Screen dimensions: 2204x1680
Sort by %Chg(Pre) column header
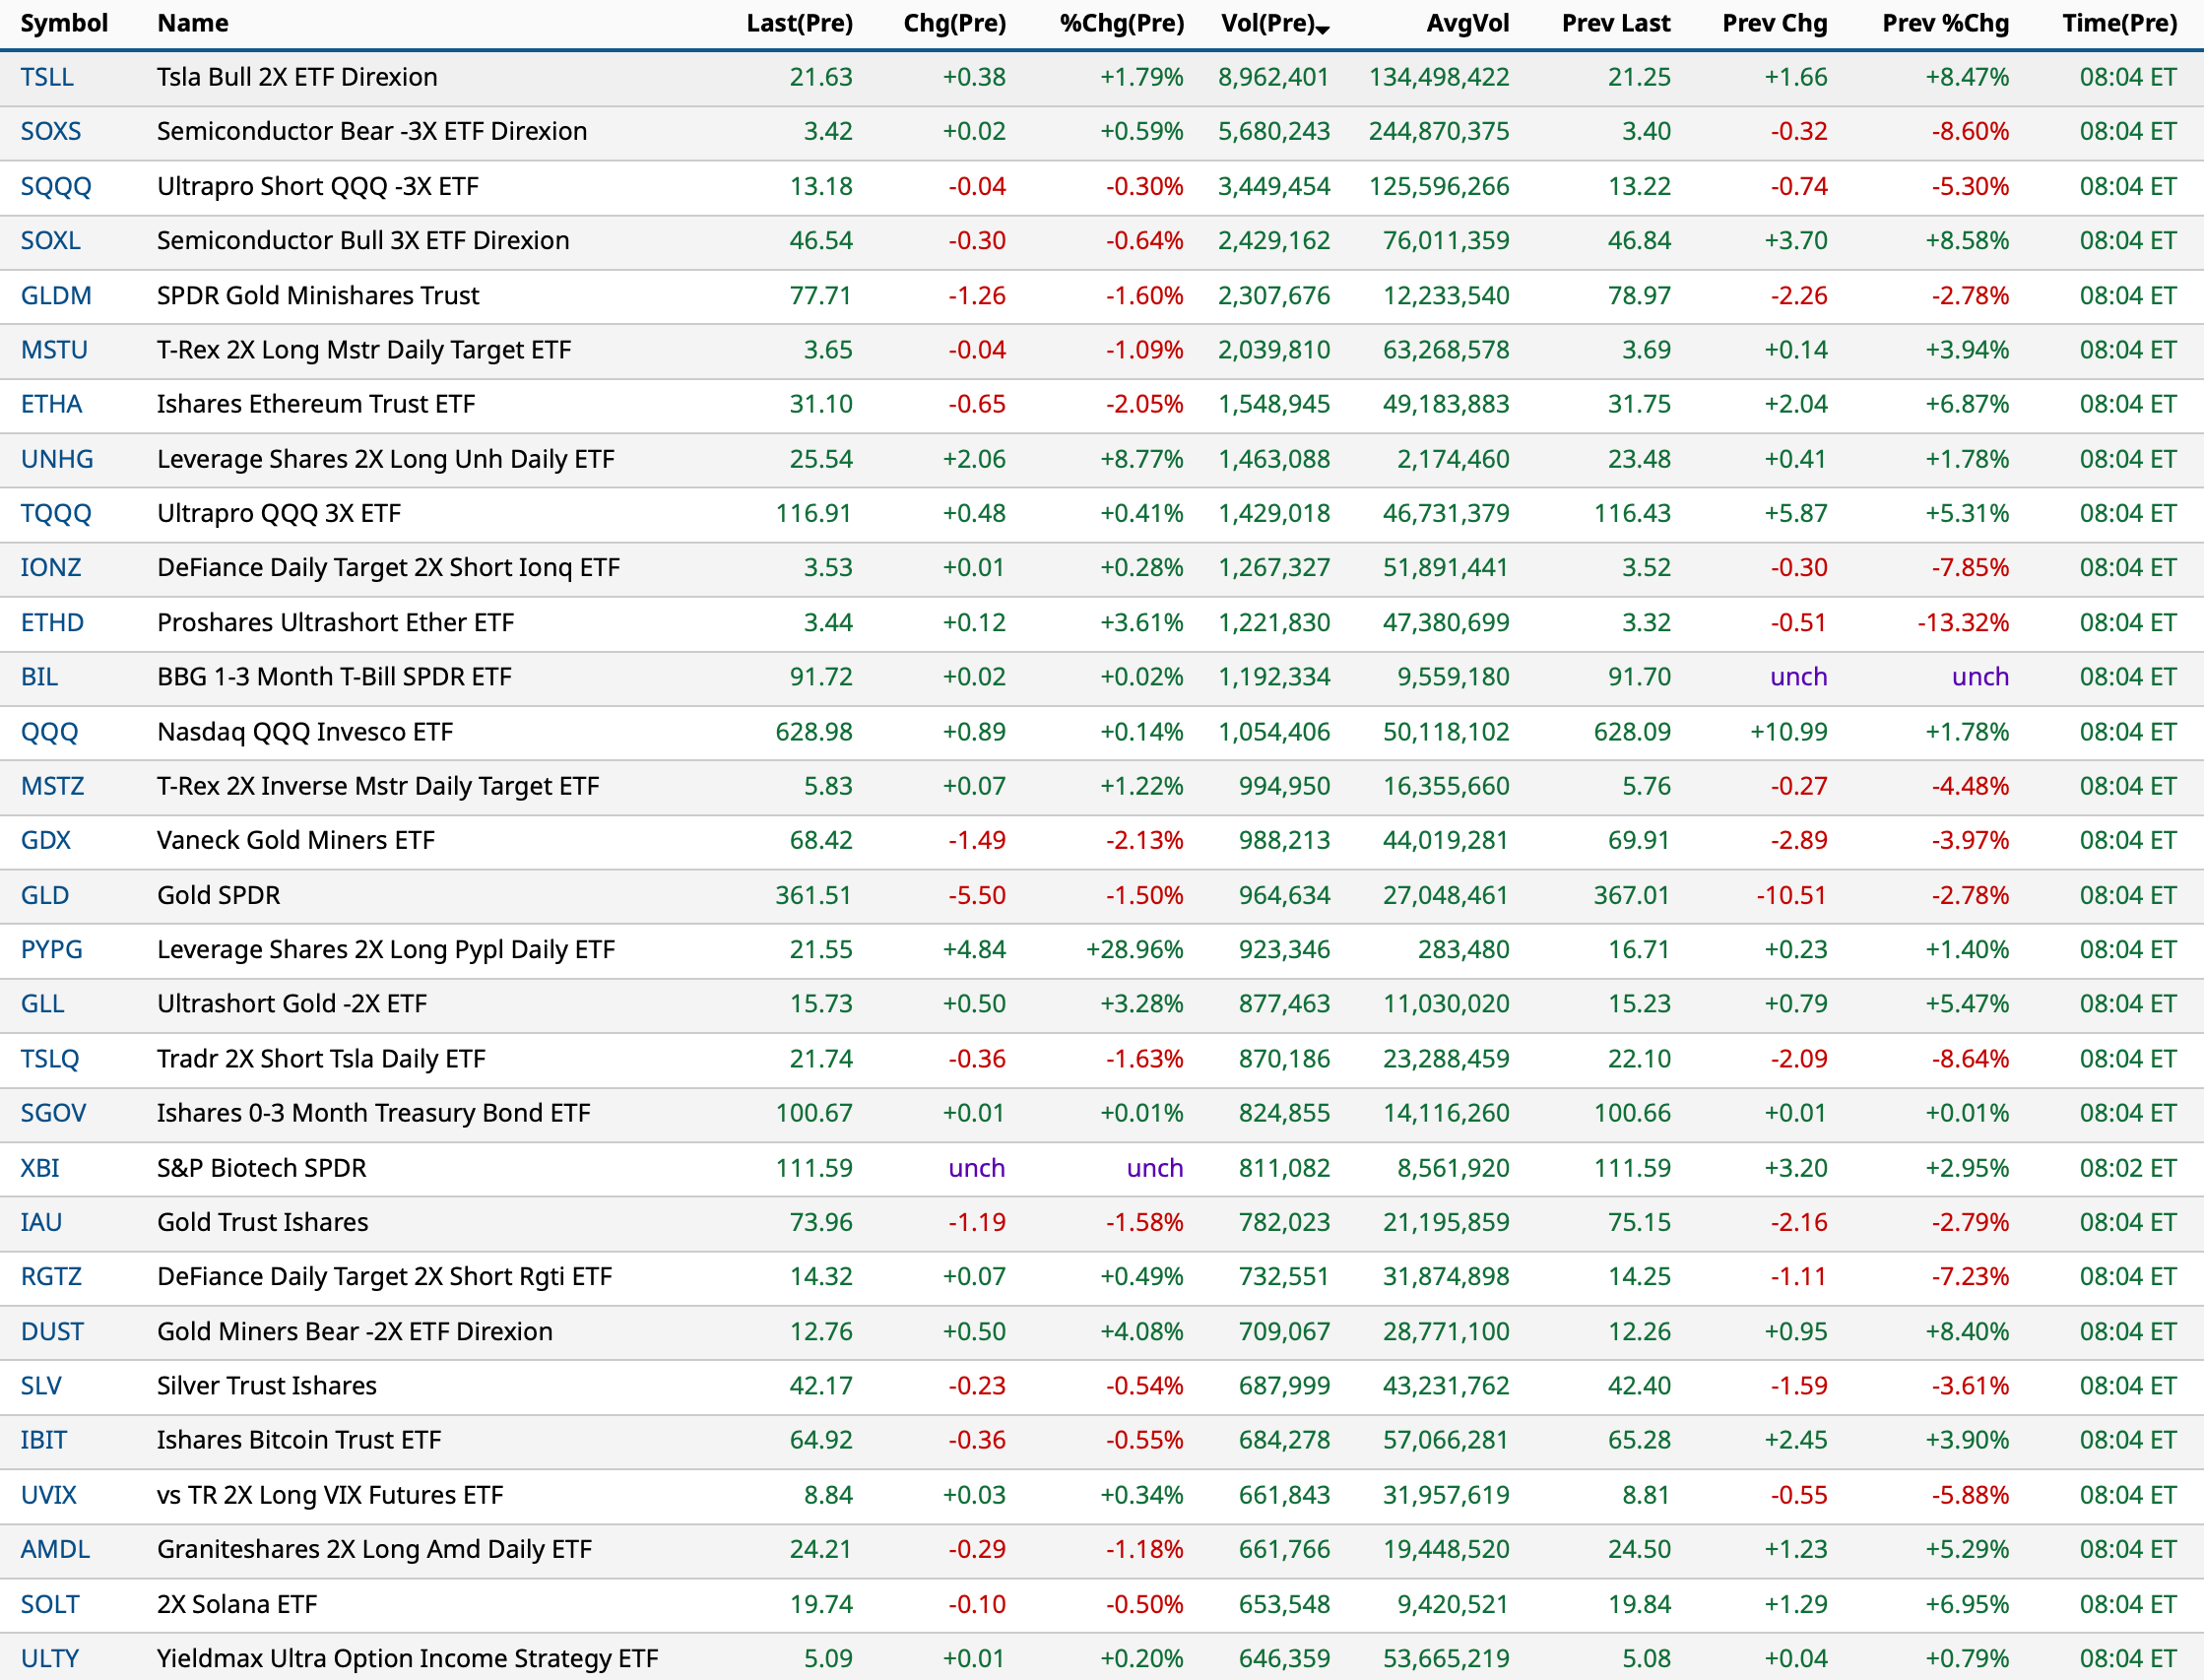tap(1121, 23)
